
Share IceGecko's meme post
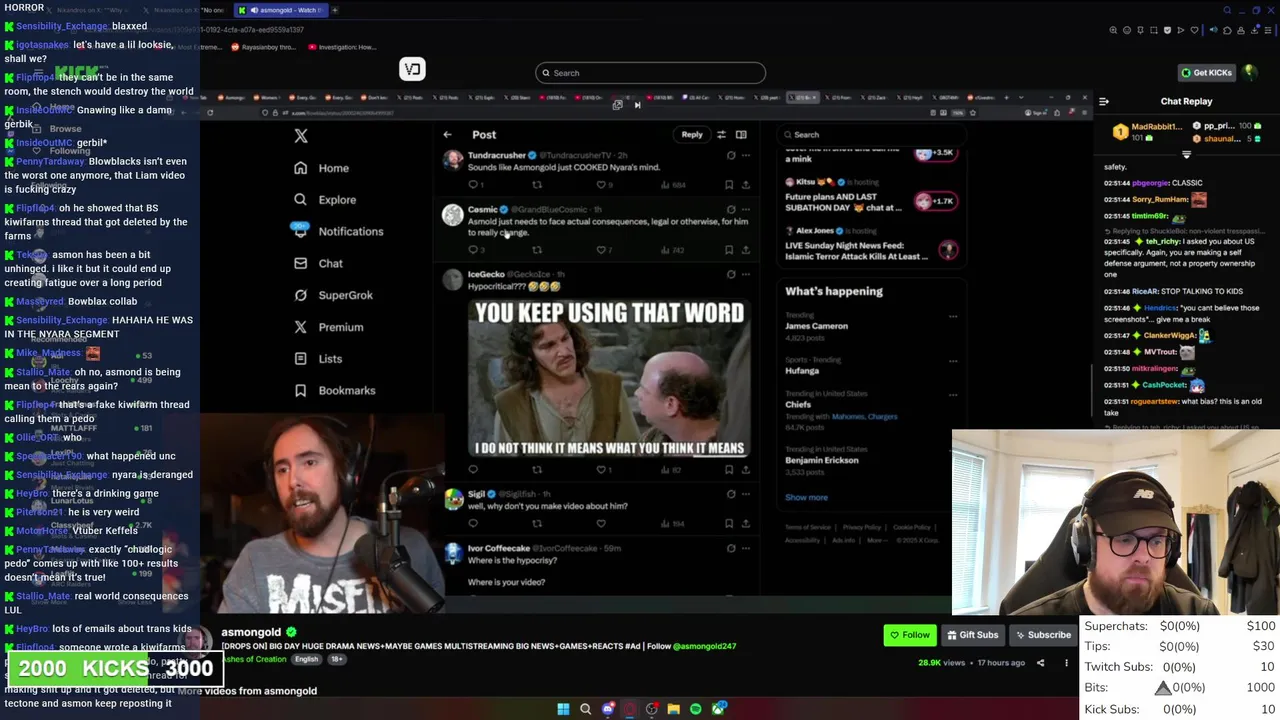coord(745,469)
